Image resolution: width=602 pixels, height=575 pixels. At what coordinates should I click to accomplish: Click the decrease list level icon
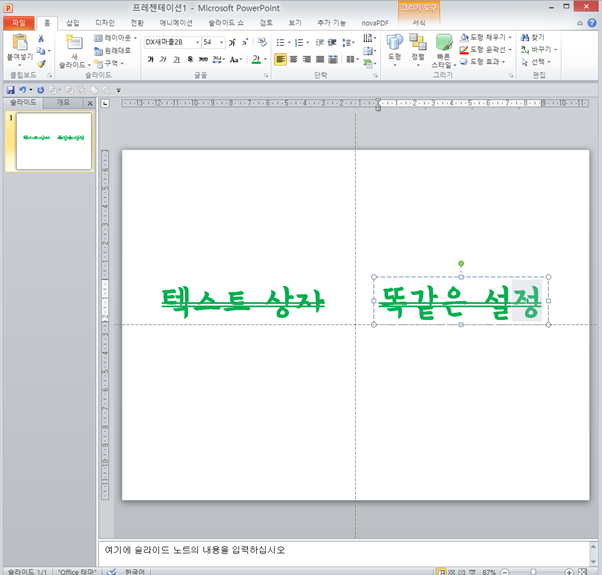click(319, 42)
